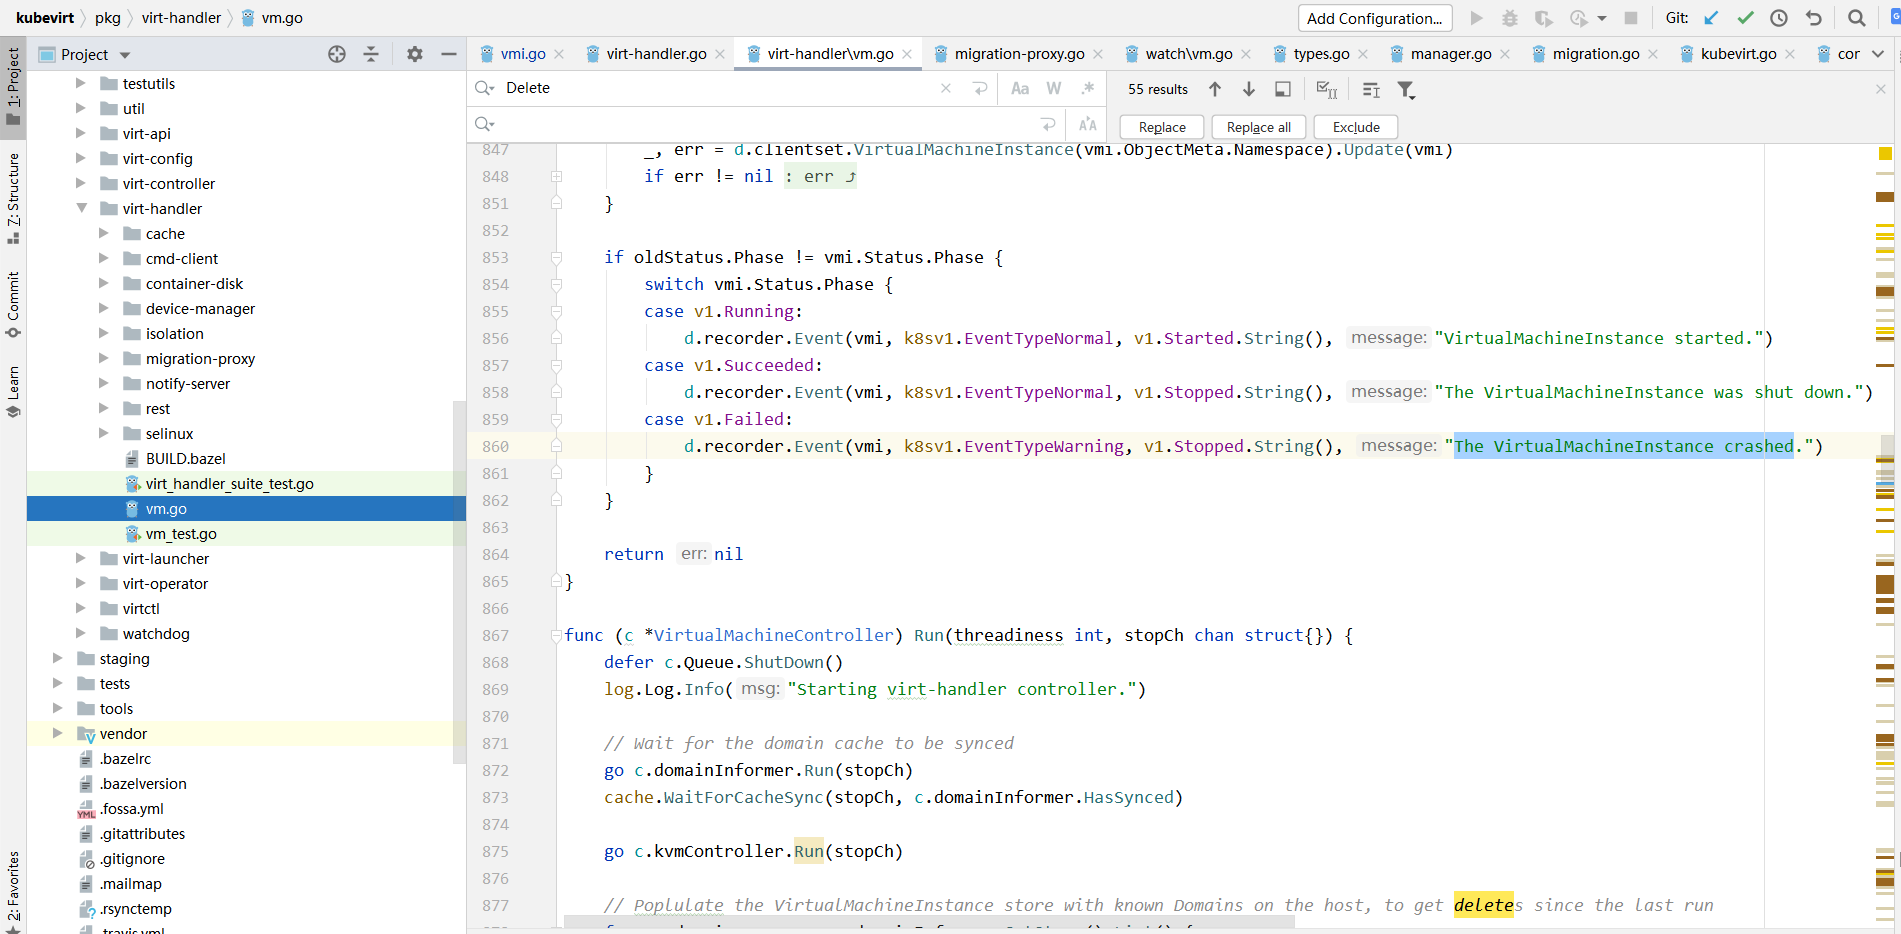Close the watch\vm.go tab

coord(1246,54)
